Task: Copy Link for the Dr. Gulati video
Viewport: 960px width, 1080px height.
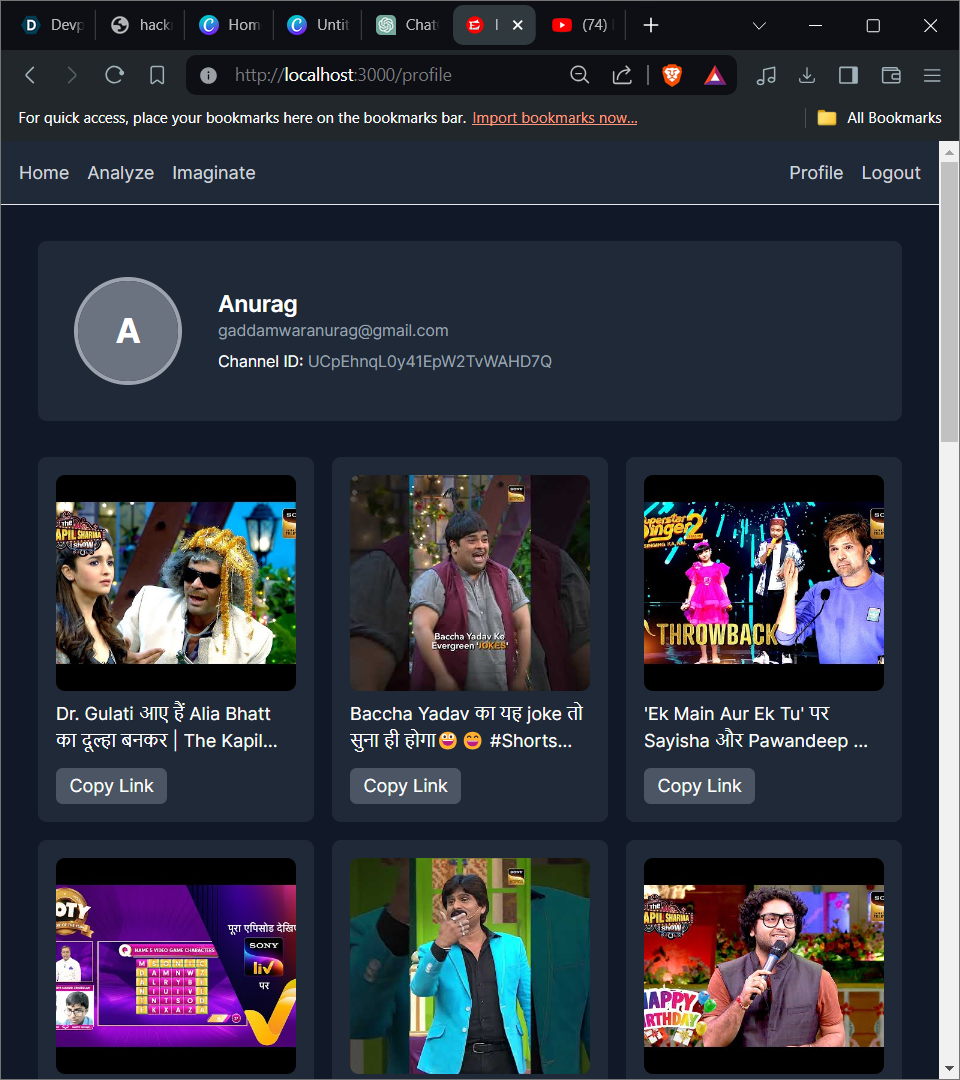Action: click(x=112, y=786)
